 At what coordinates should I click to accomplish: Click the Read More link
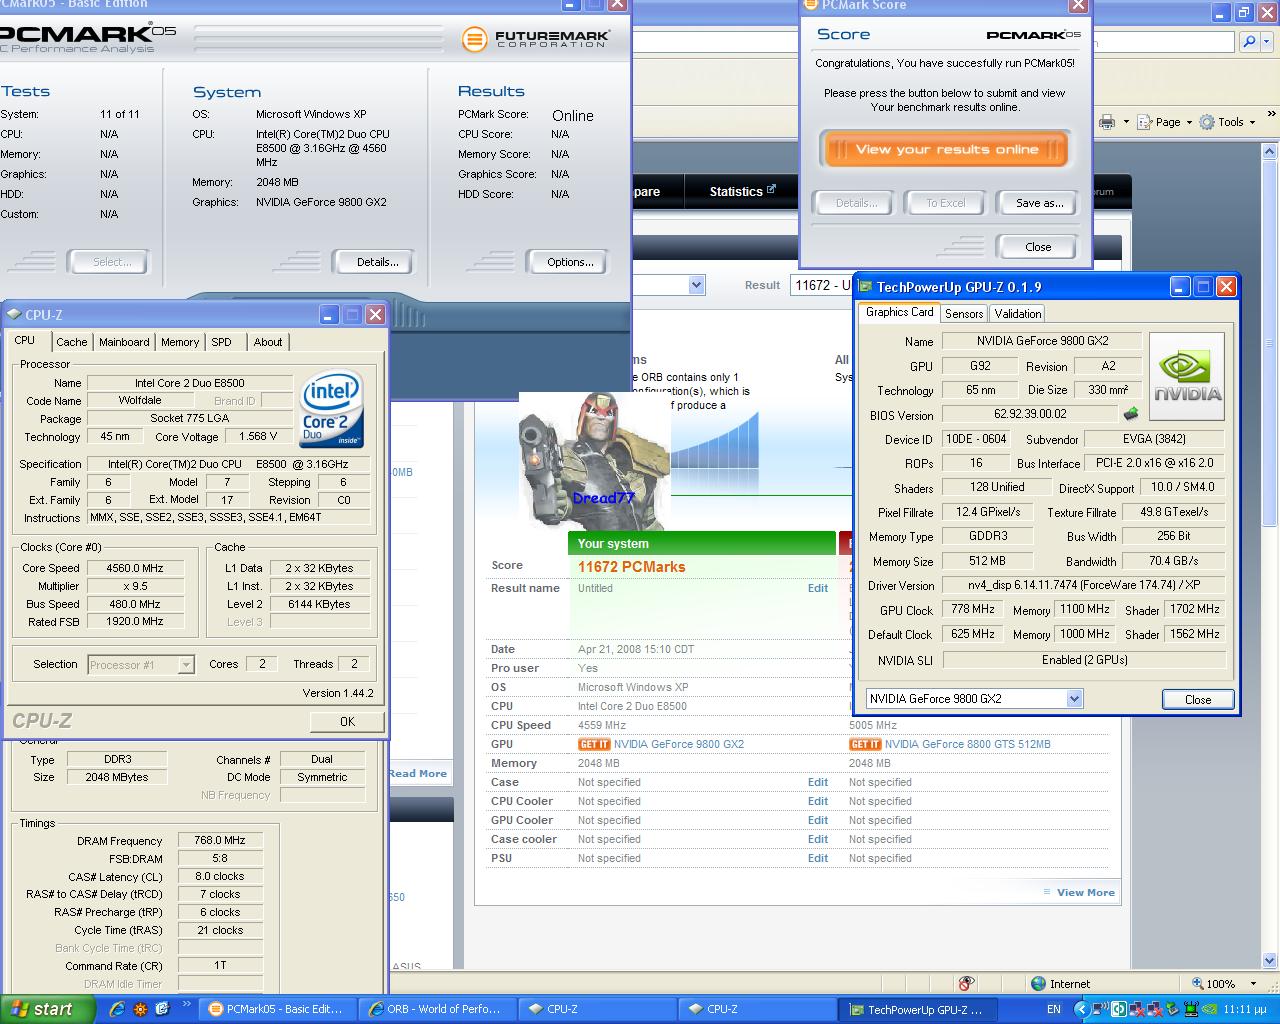[x=418, y=773]
